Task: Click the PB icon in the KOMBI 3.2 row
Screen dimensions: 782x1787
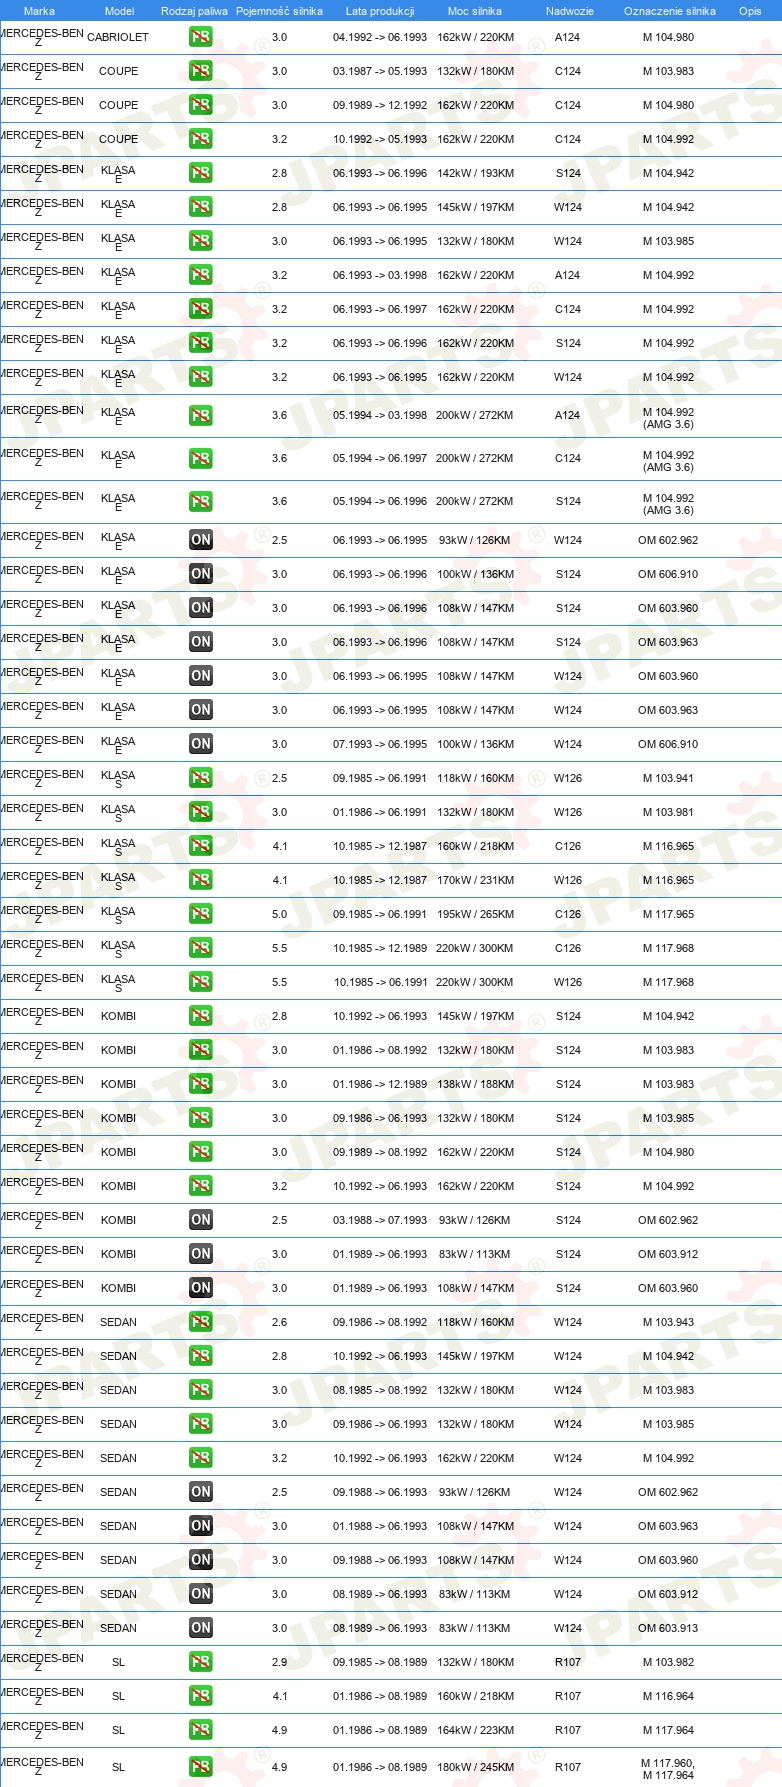Action: (x=201, y=1186)
